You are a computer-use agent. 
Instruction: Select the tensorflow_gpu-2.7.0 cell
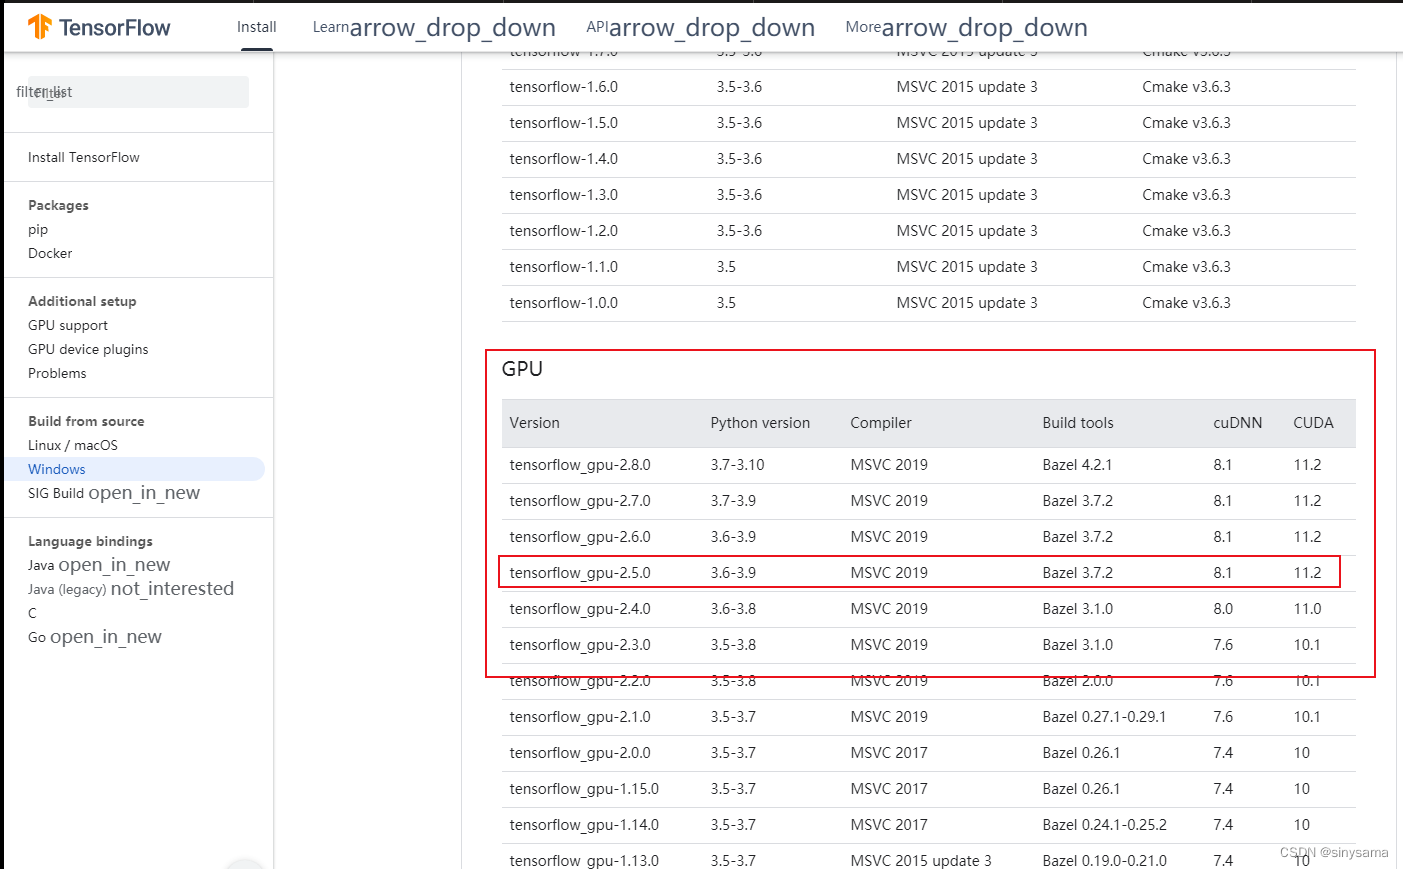(x=580, y=501)
